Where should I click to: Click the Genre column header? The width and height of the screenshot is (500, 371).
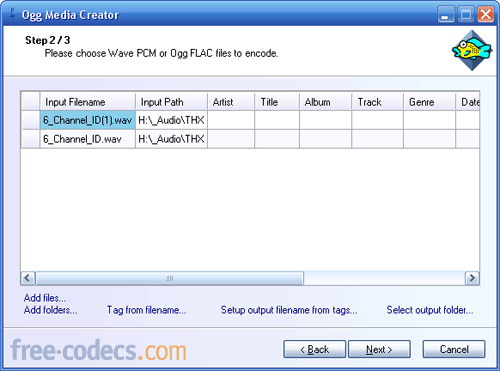point(429,102)
